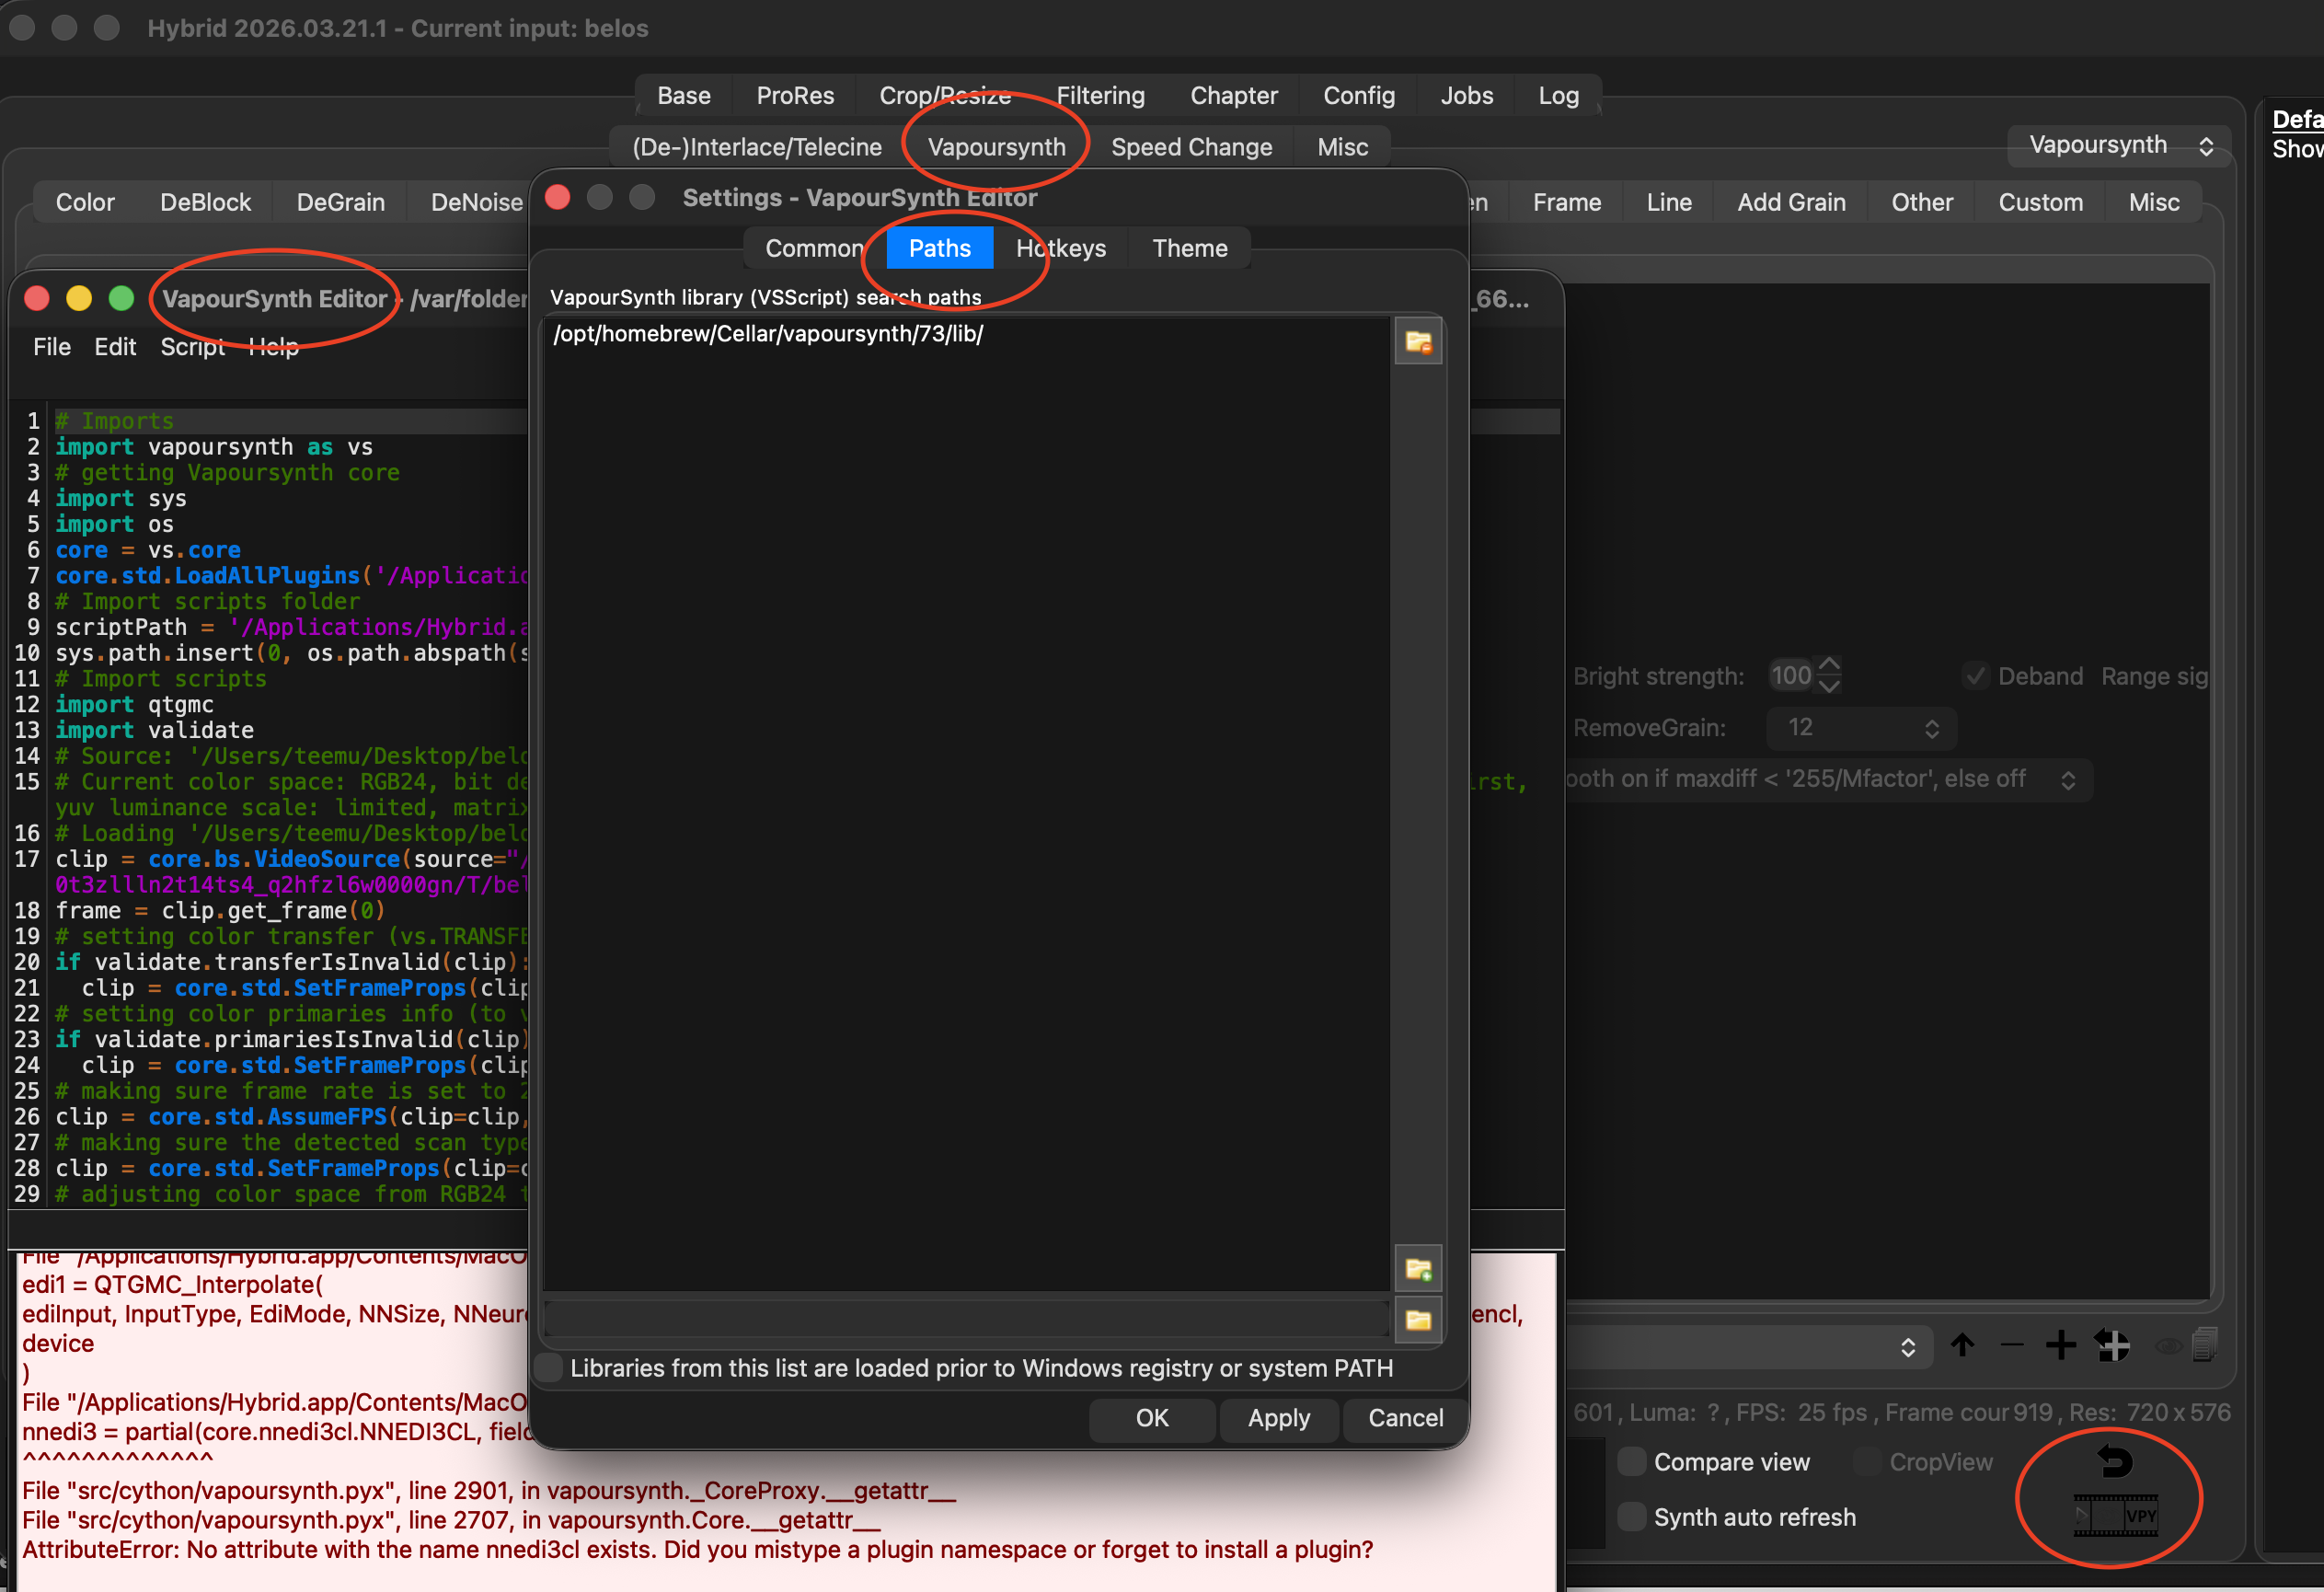Open the dropdown left of the up arrow
The width and height of the screenshot is (2324, 1592).
click(1750, 1347)
